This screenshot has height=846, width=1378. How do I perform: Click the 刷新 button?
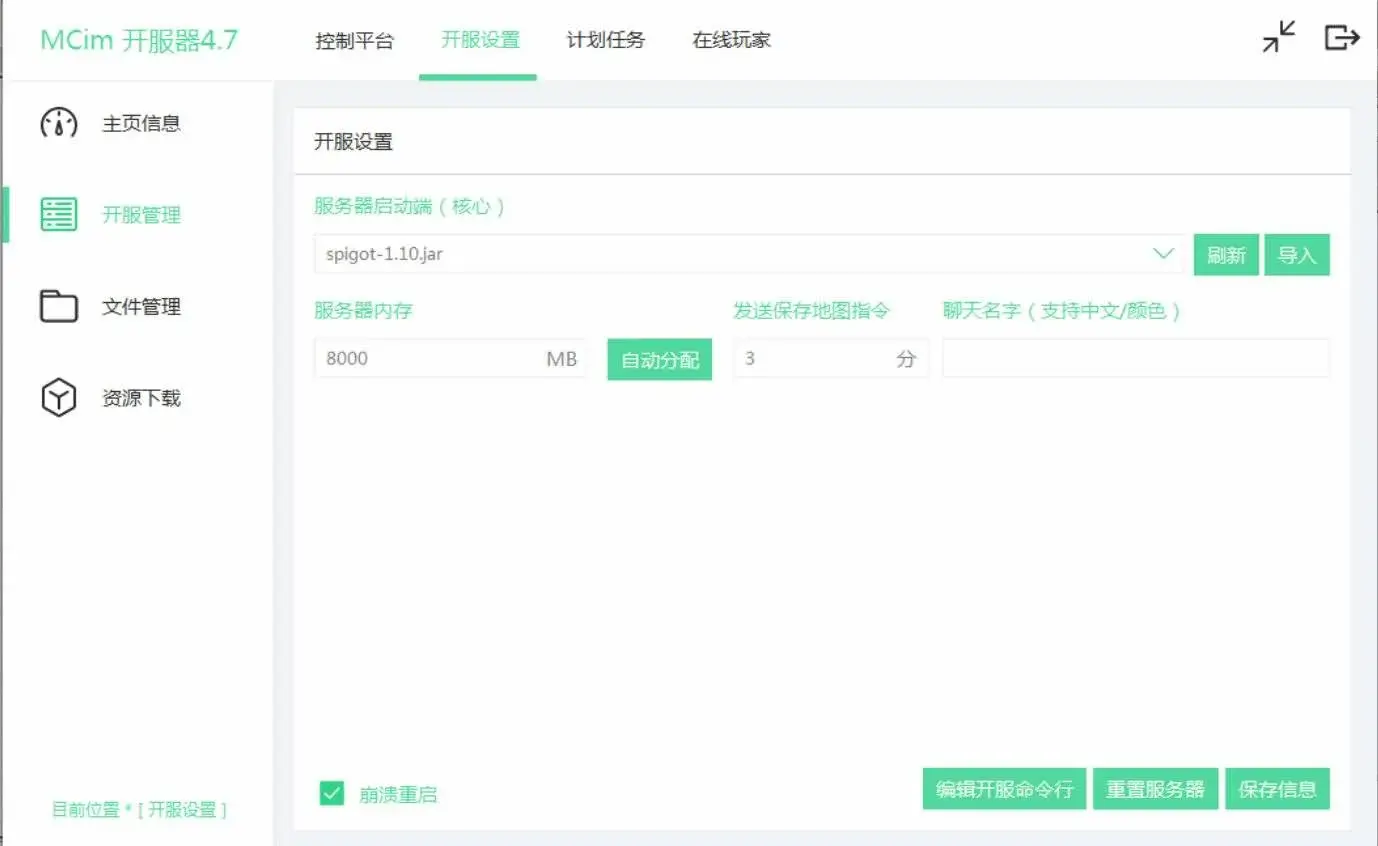click(x=1226, y=255)
